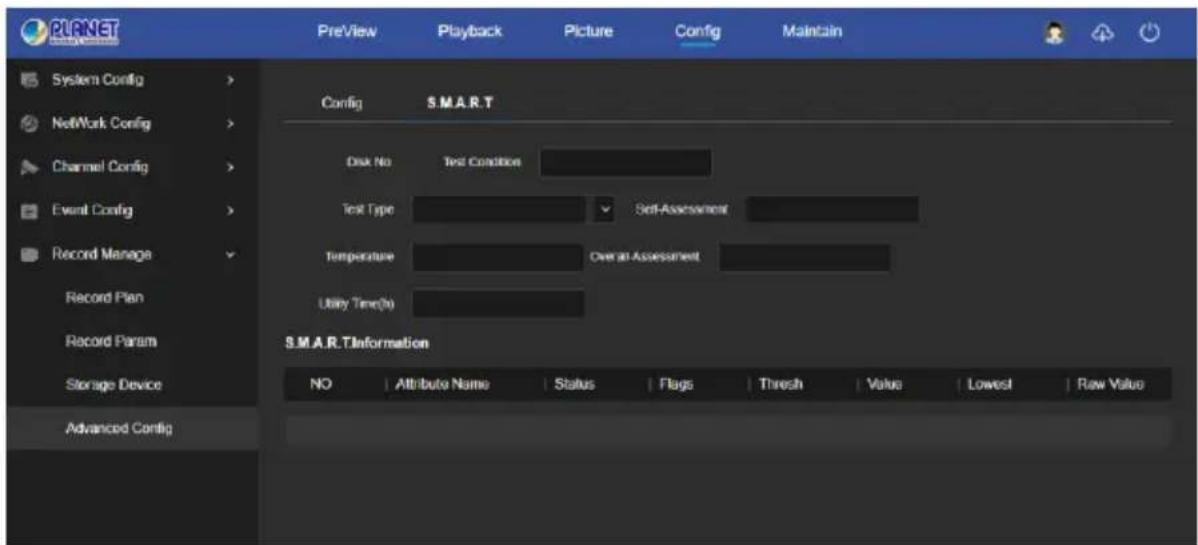Open the Playback tab
This screenshot has height=545, width=1198.
click(x=470, y=32)
